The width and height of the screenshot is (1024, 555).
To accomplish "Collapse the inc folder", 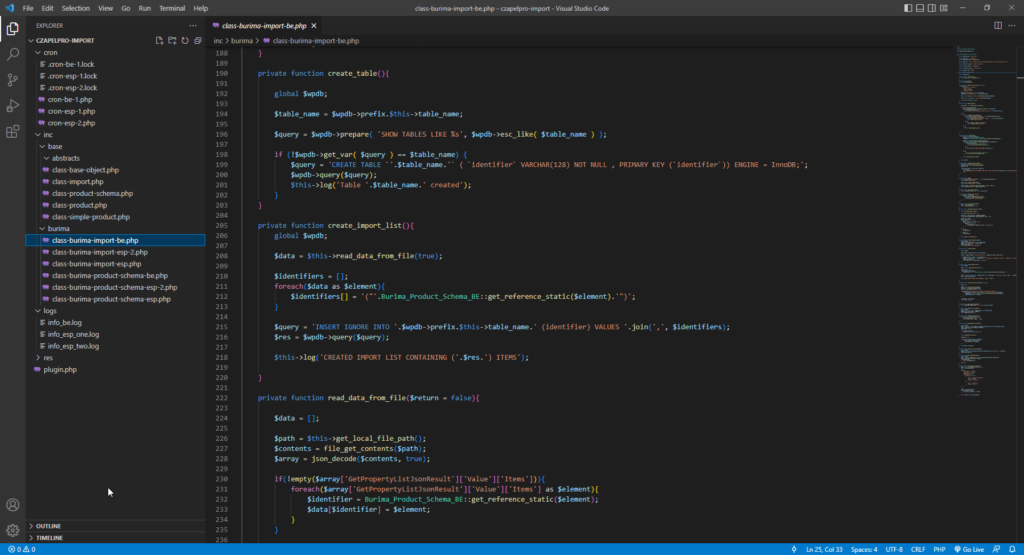I will (x=116, y=135).
